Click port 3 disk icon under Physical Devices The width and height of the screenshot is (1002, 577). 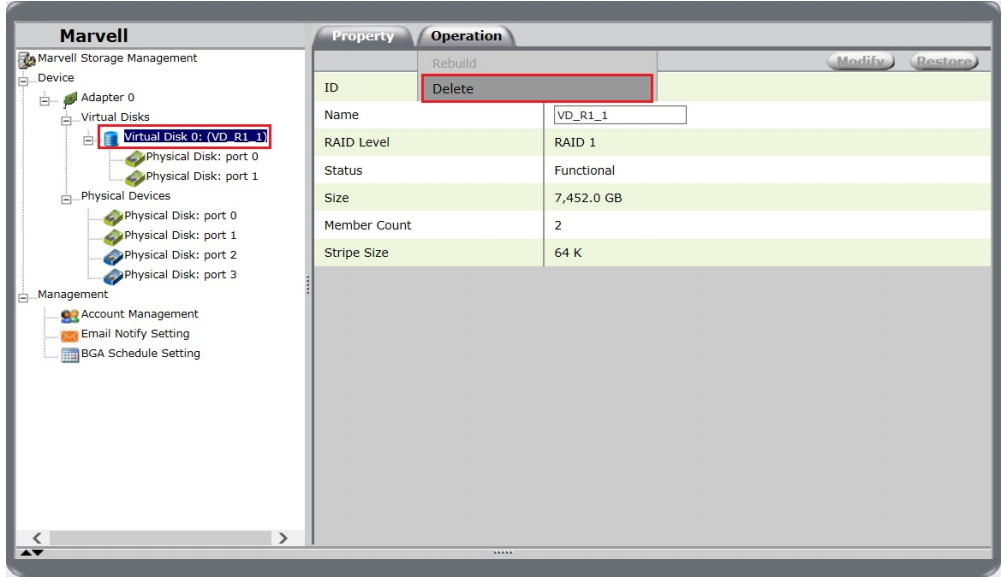(110, 275)
